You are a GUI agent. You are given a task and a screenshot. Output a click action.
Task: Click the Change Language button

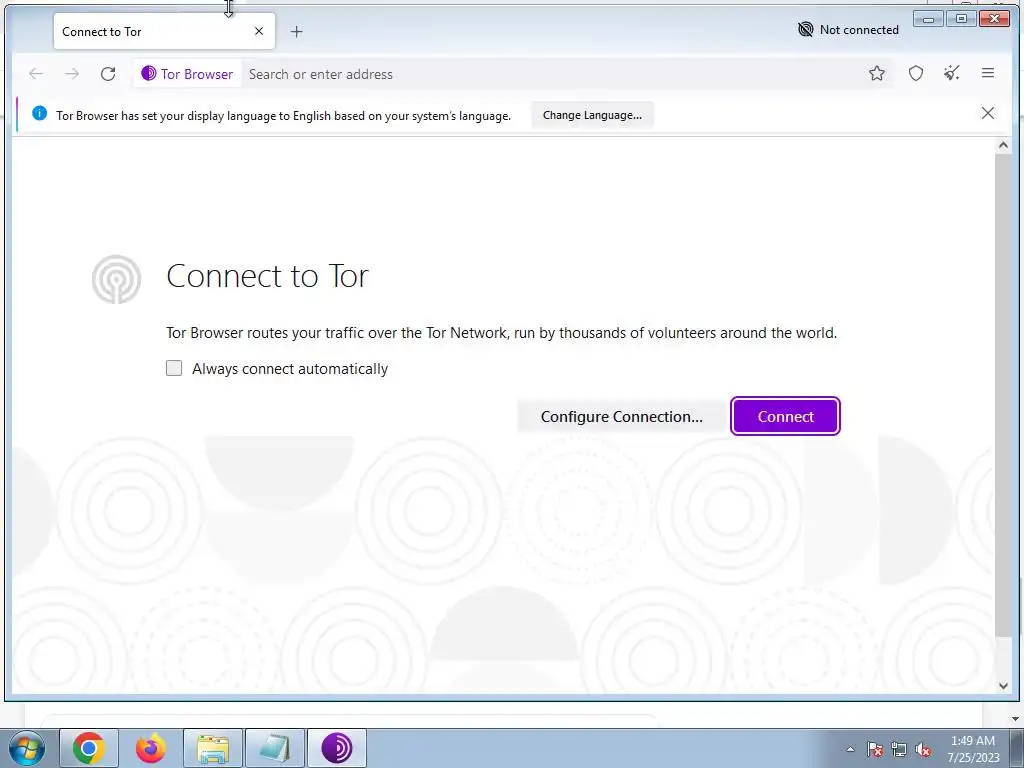pyautogui.click(x=592, y=115)
